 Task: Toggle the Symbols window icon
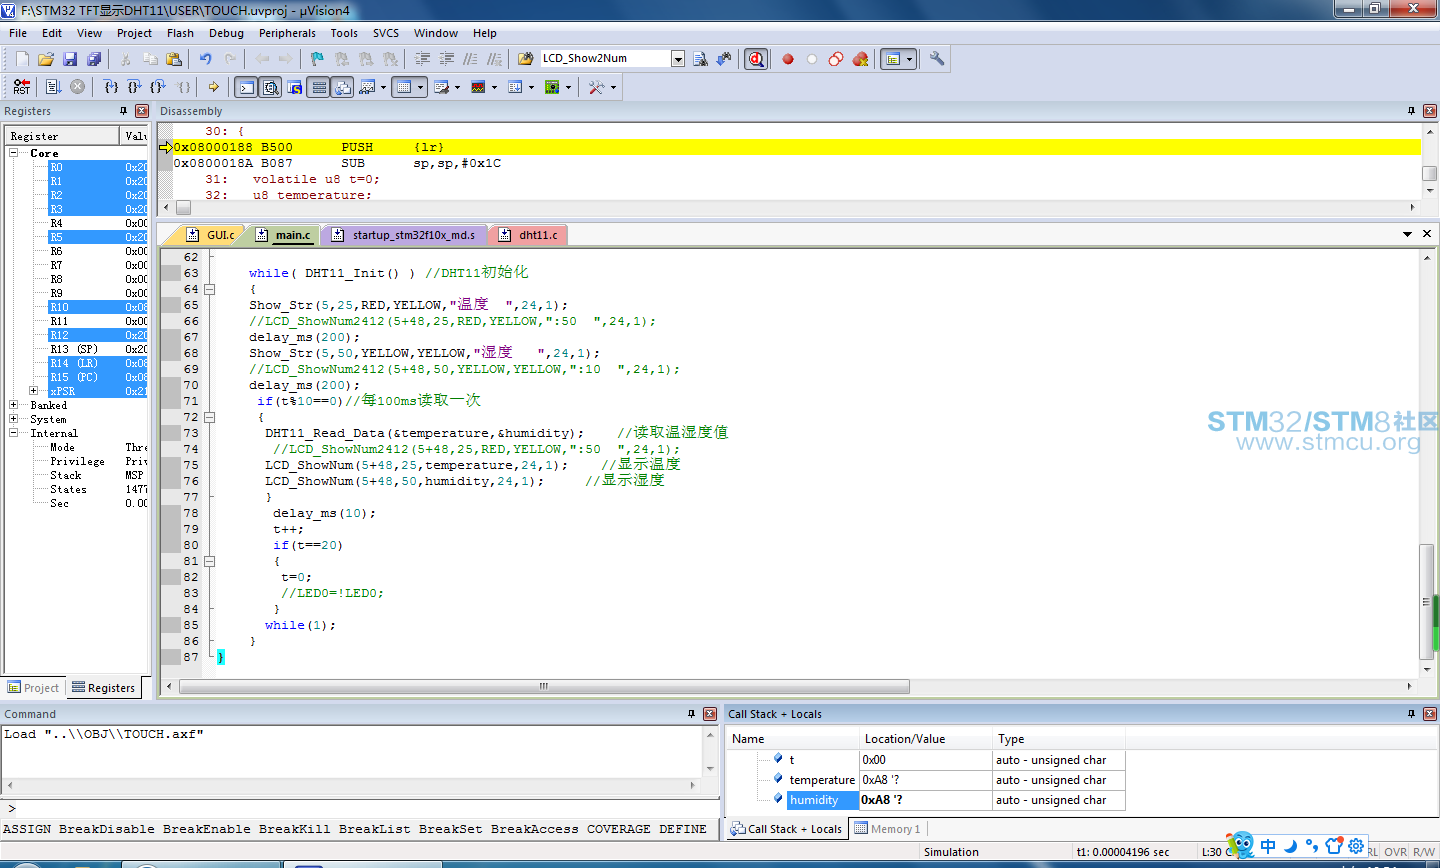point(294,87)
